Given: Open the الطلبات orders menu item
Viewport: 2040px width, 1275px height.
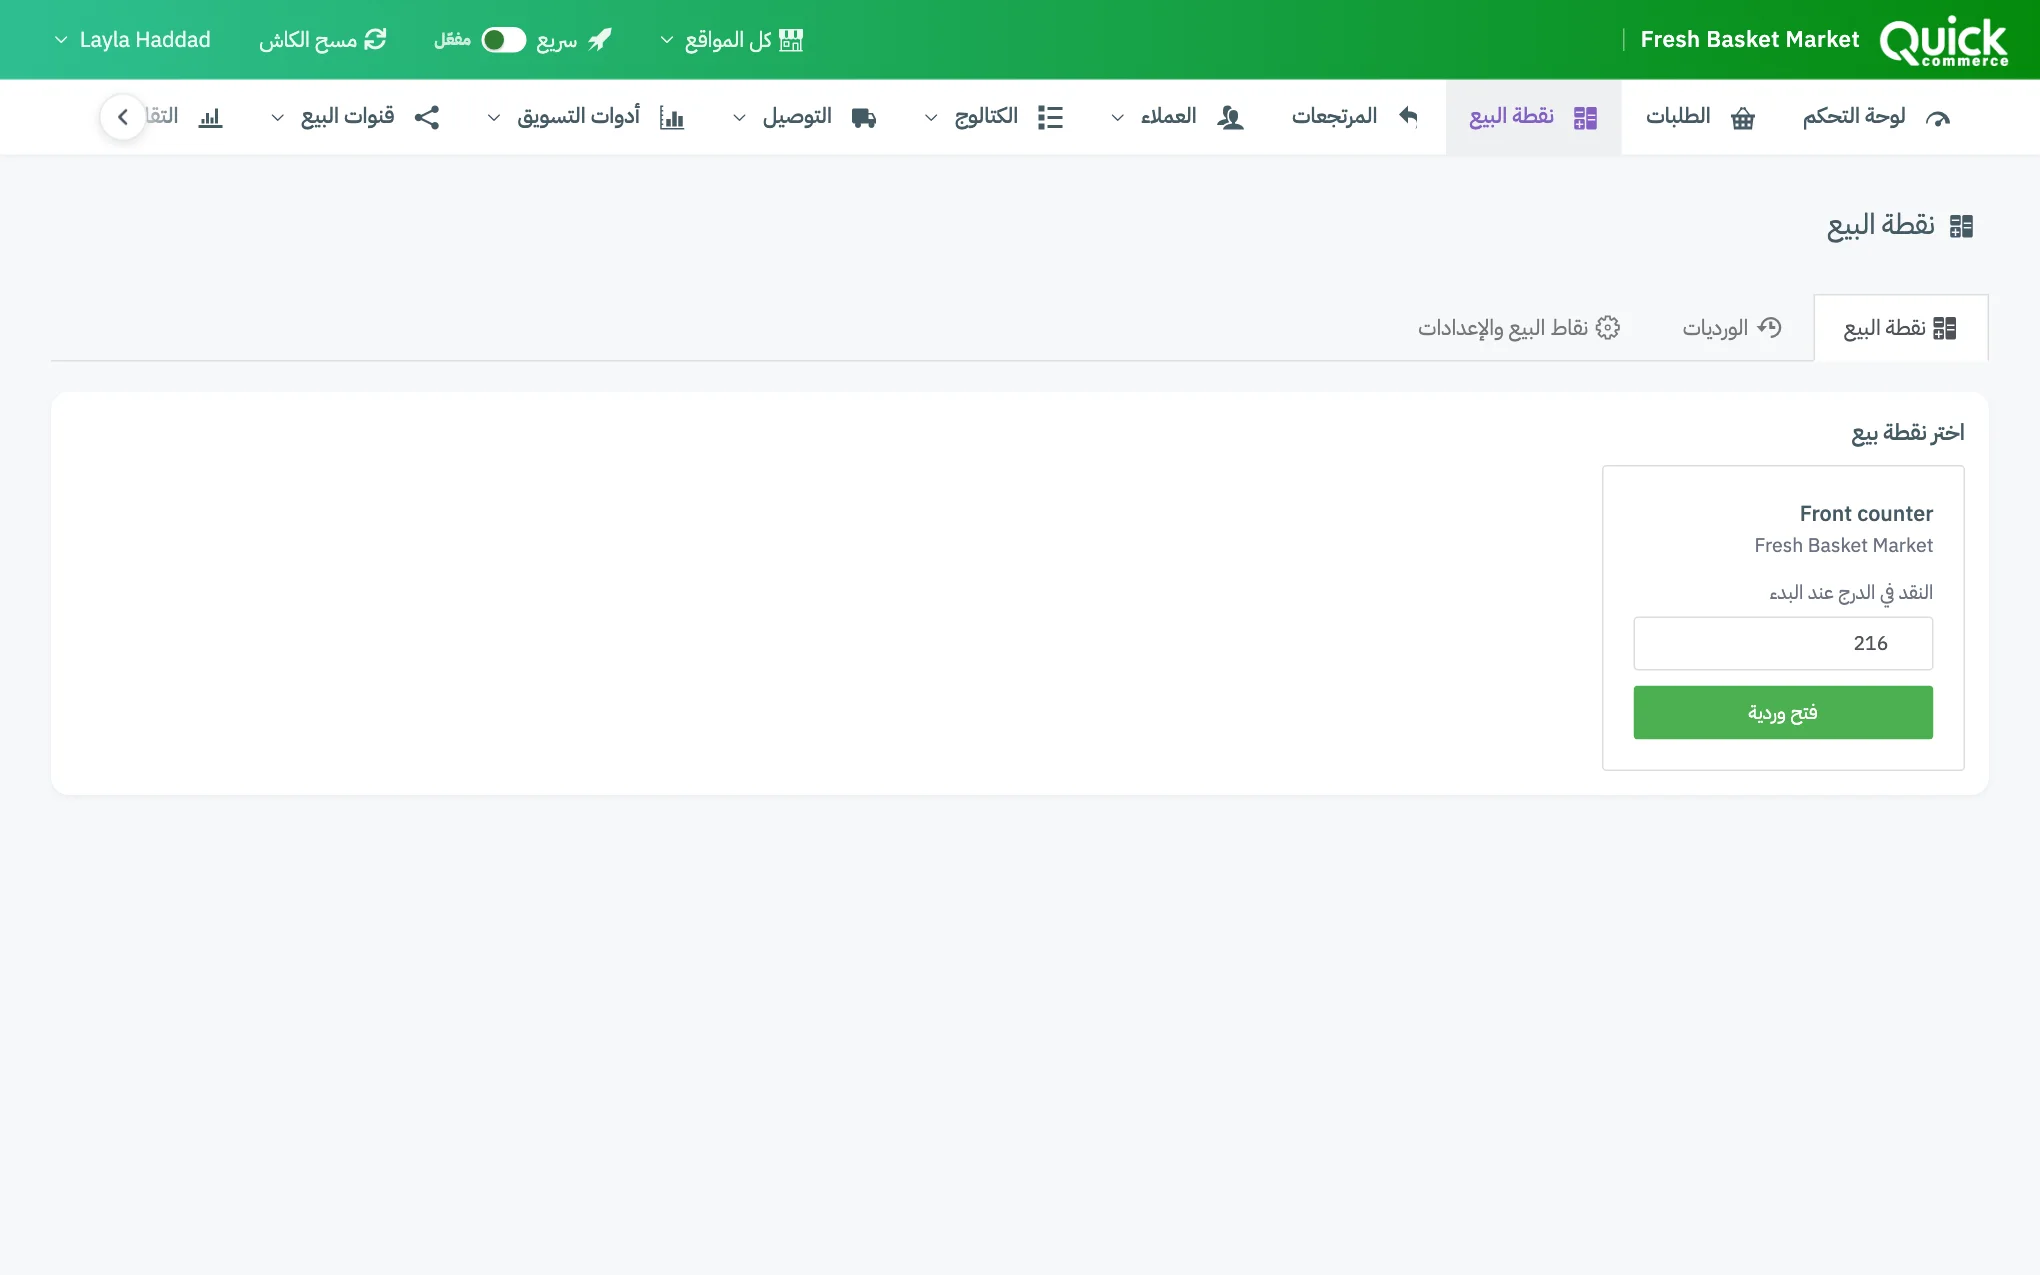Looking at the screenshot, I should (1700, 117).
